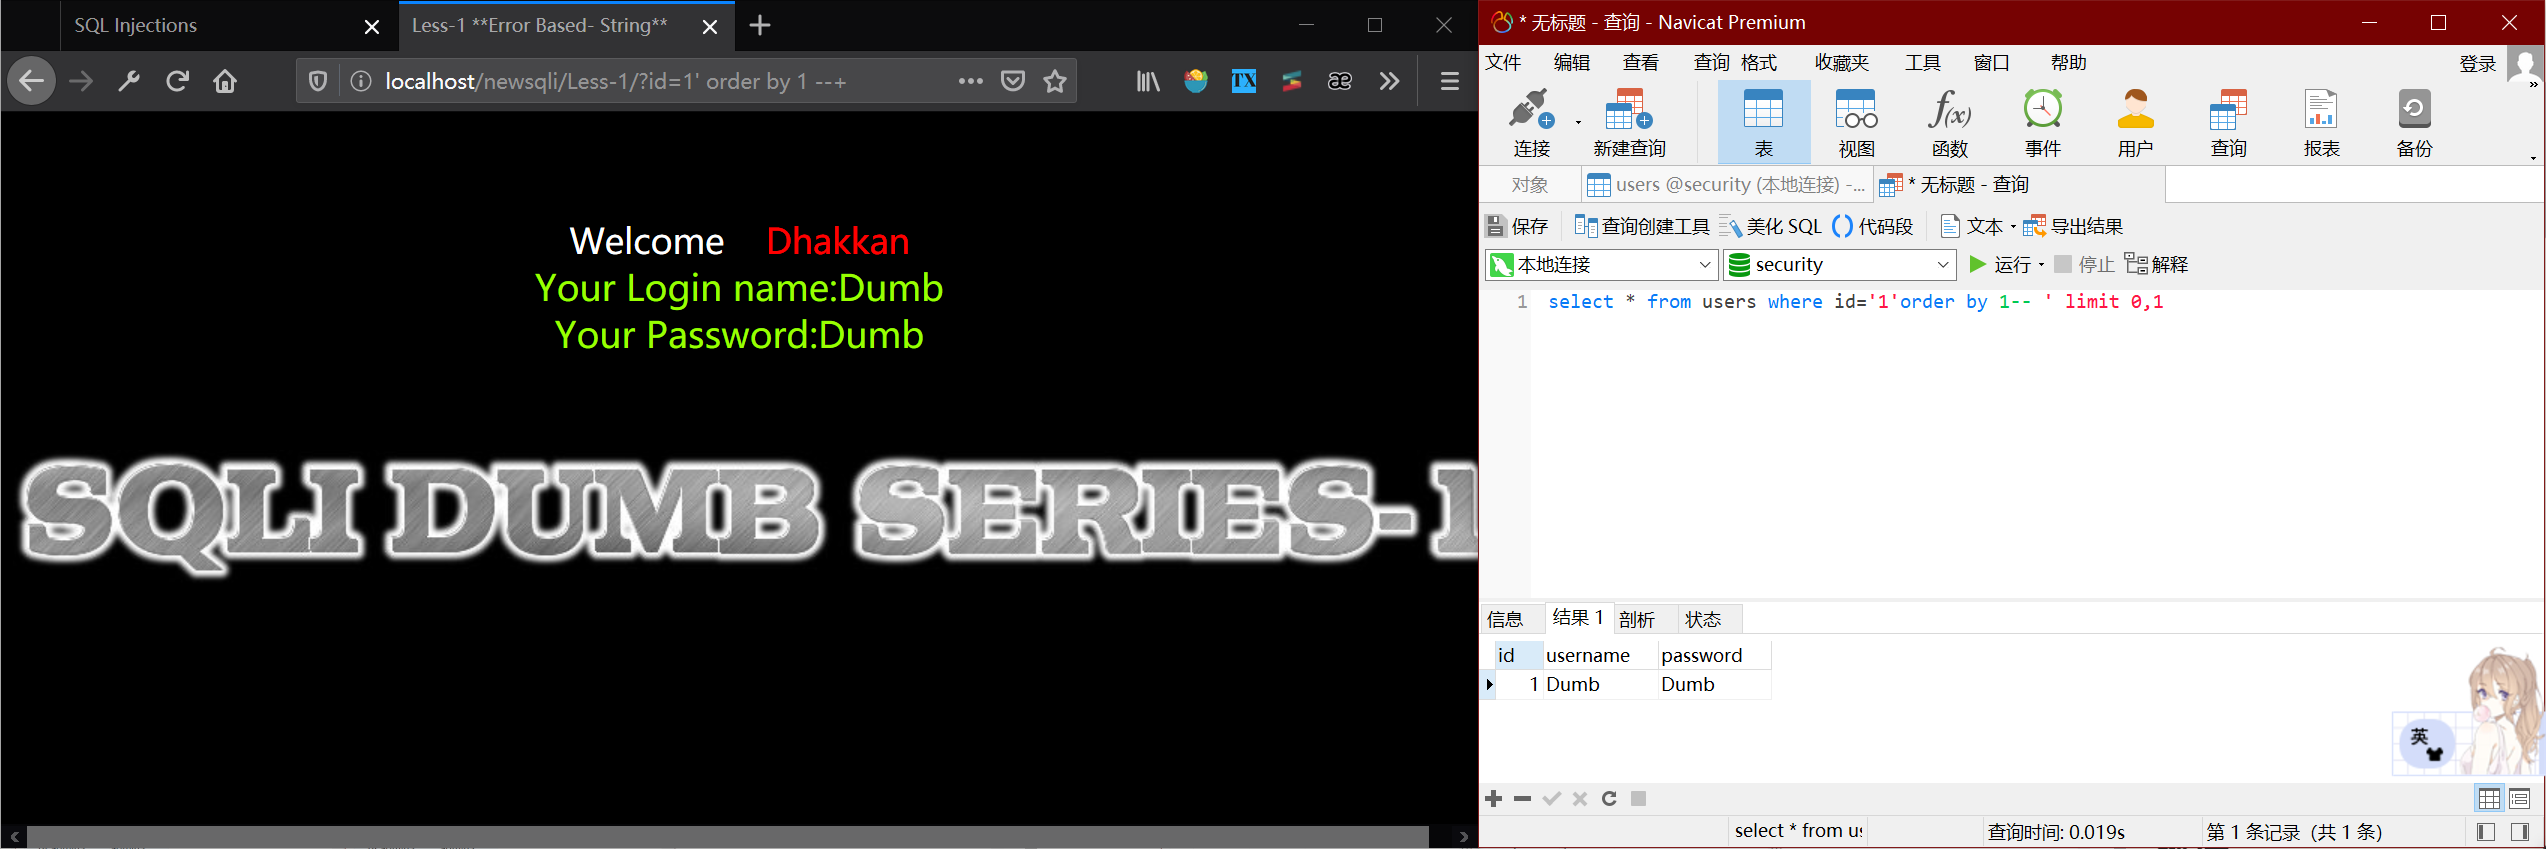Open 查询创建工具 query builder
Viewport: 2546px width, 849px height.
pos(1642,227)
